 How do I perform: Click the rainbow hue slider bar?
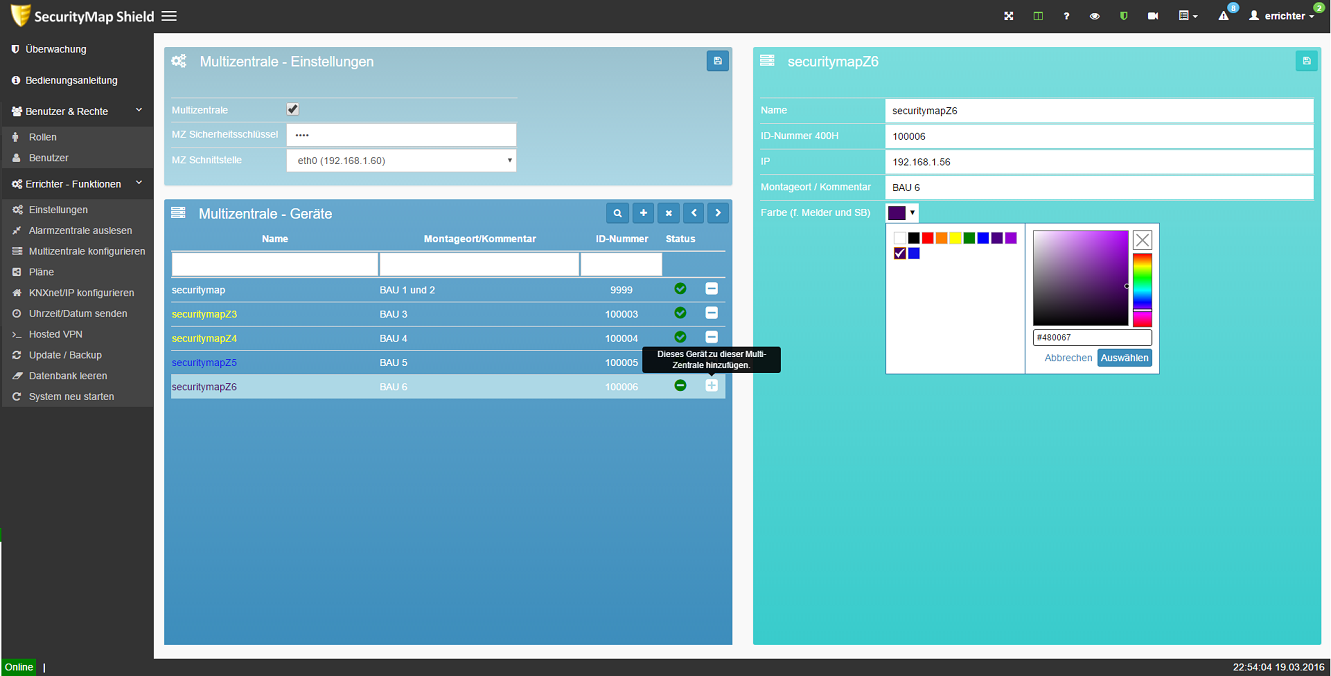[x=1142, y=290]
